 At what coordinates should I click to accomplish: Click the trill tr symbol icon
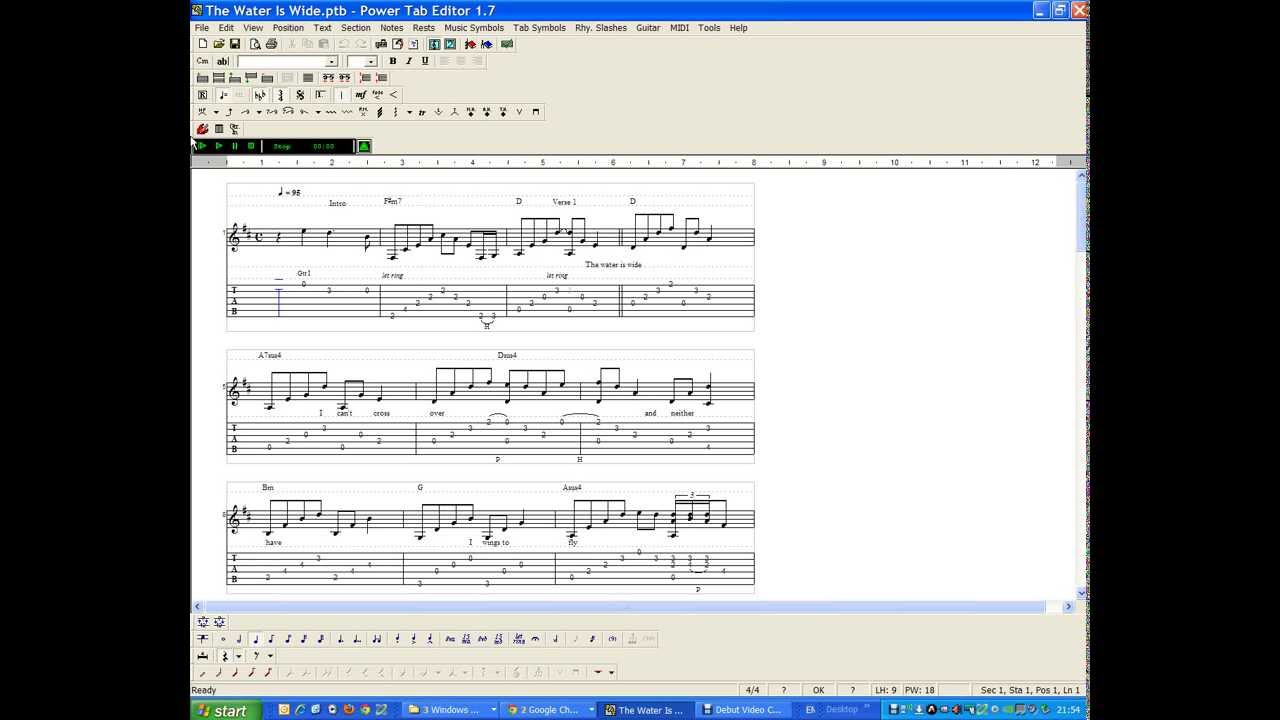pyautogui.click(x=422, y=112)
